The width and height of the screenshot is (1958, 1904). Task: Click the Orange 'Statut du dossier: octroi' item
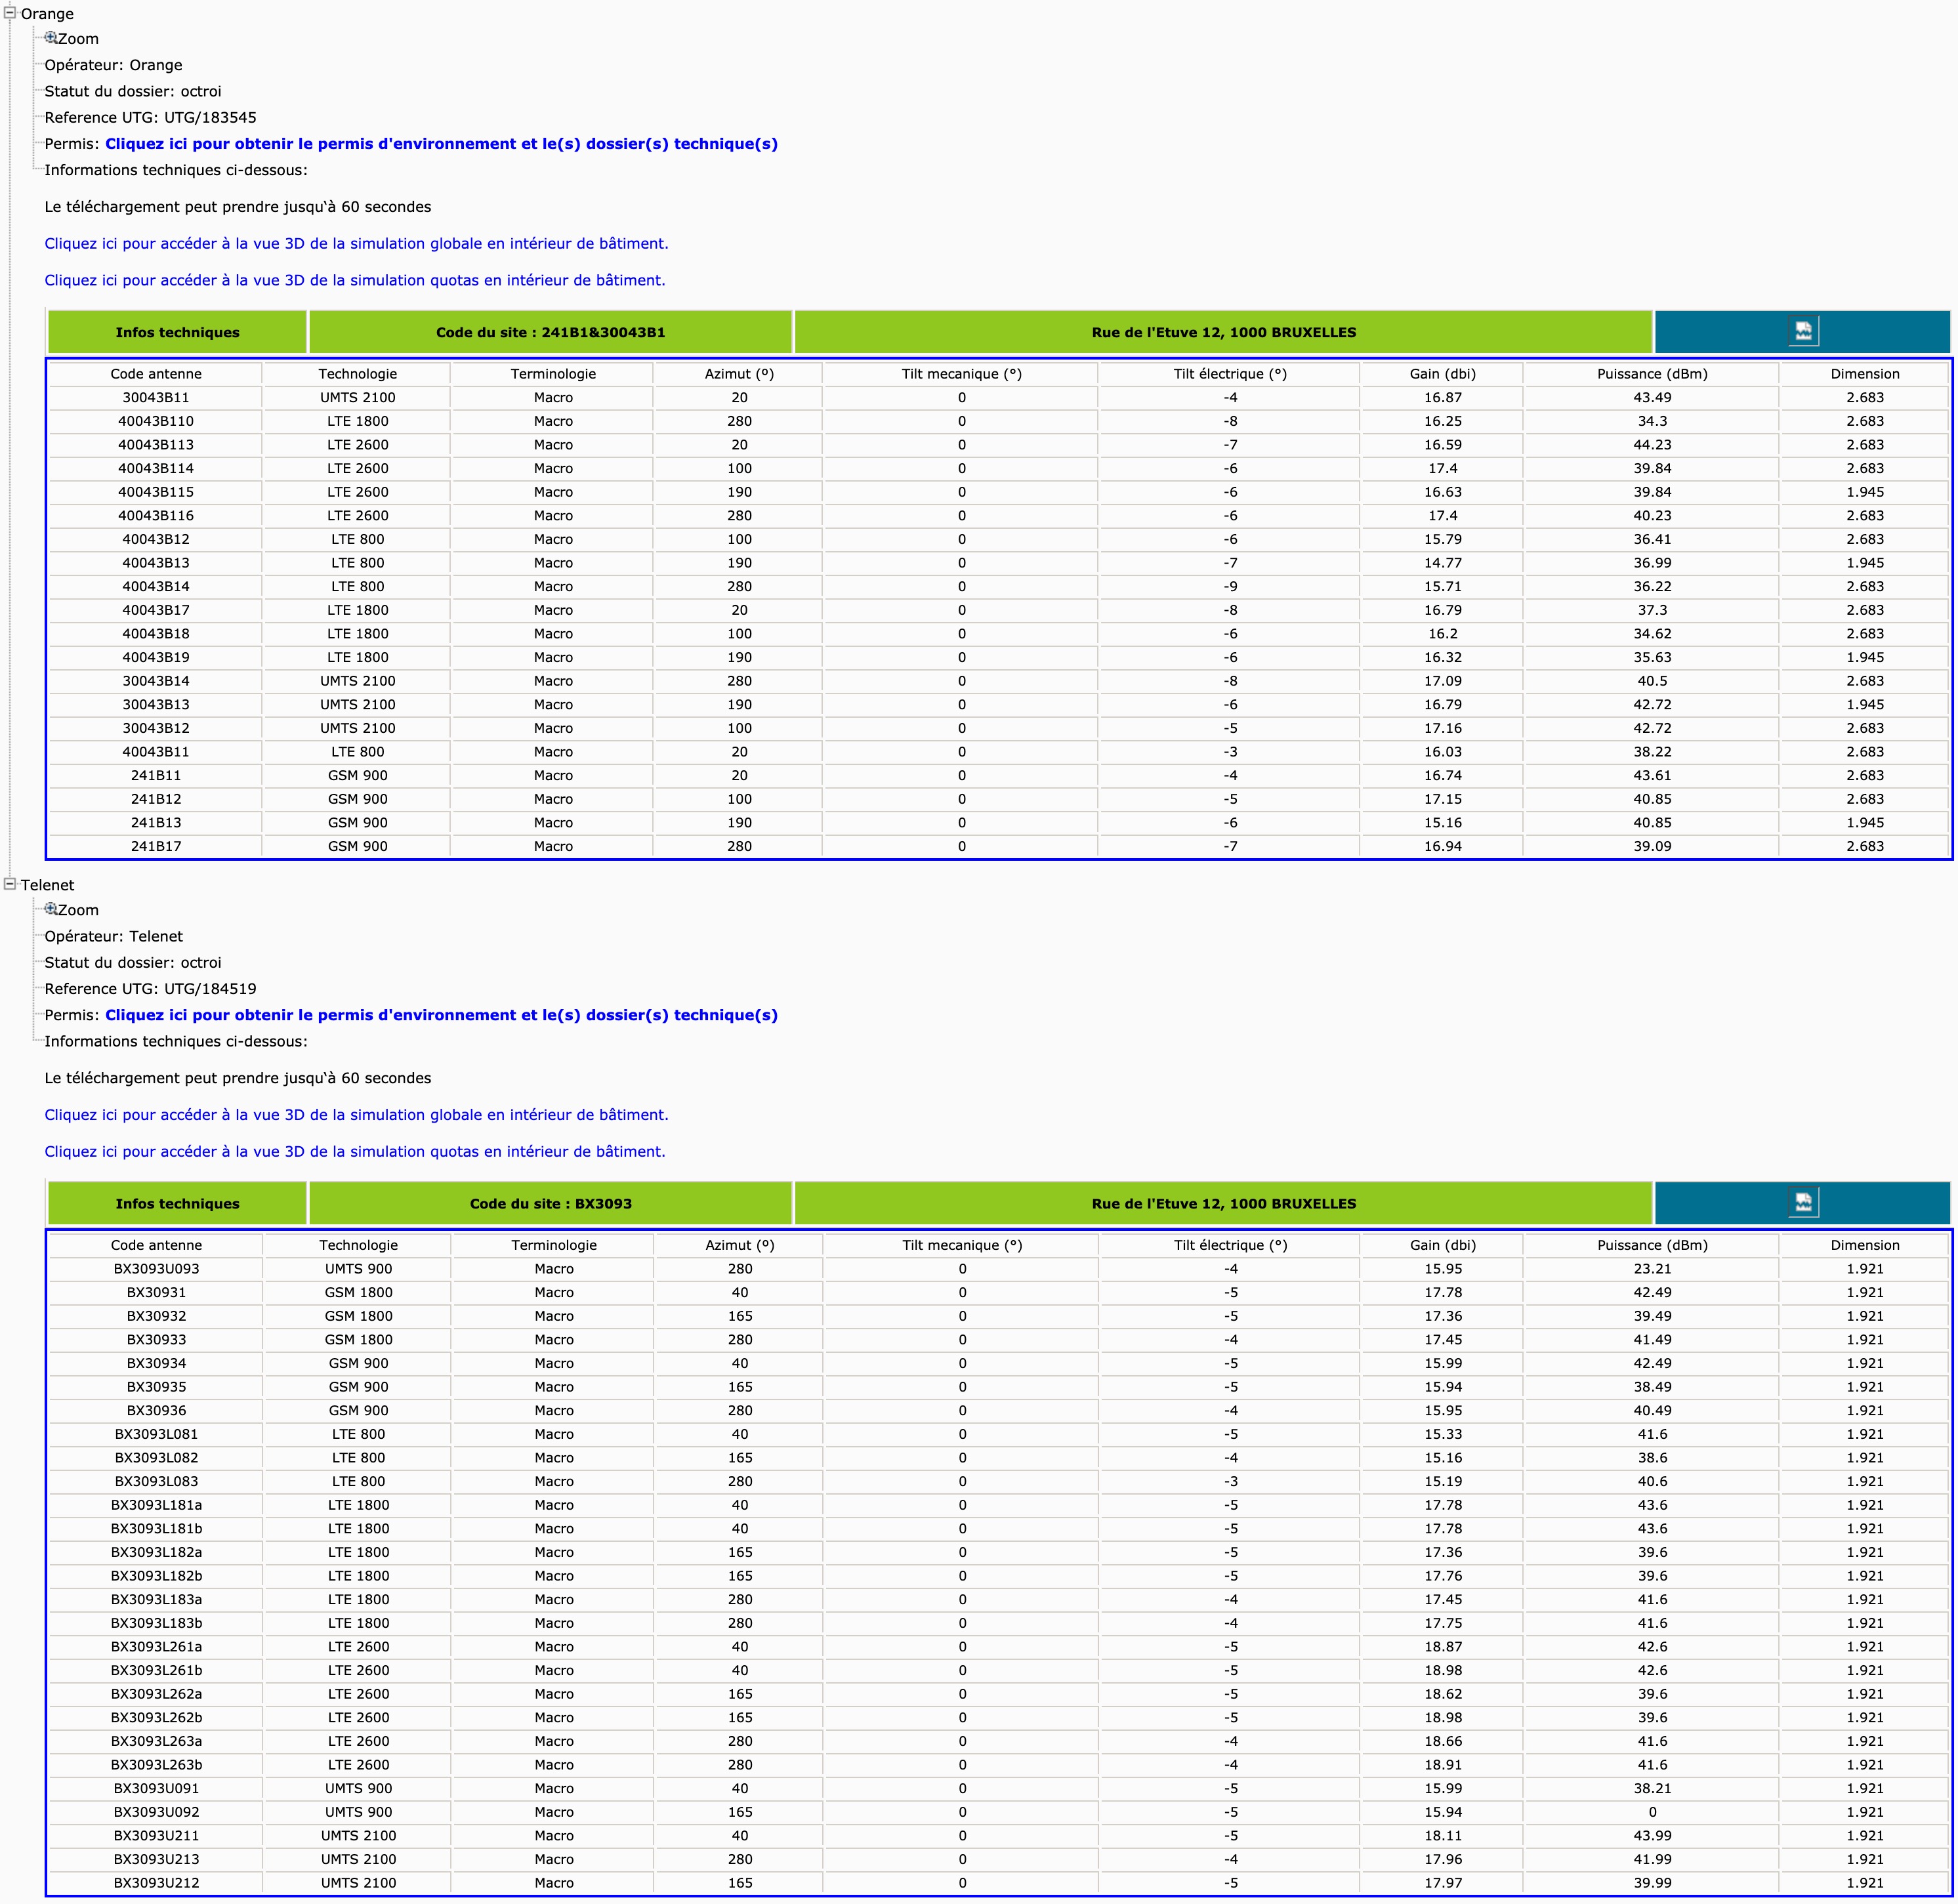pos(133,91)
